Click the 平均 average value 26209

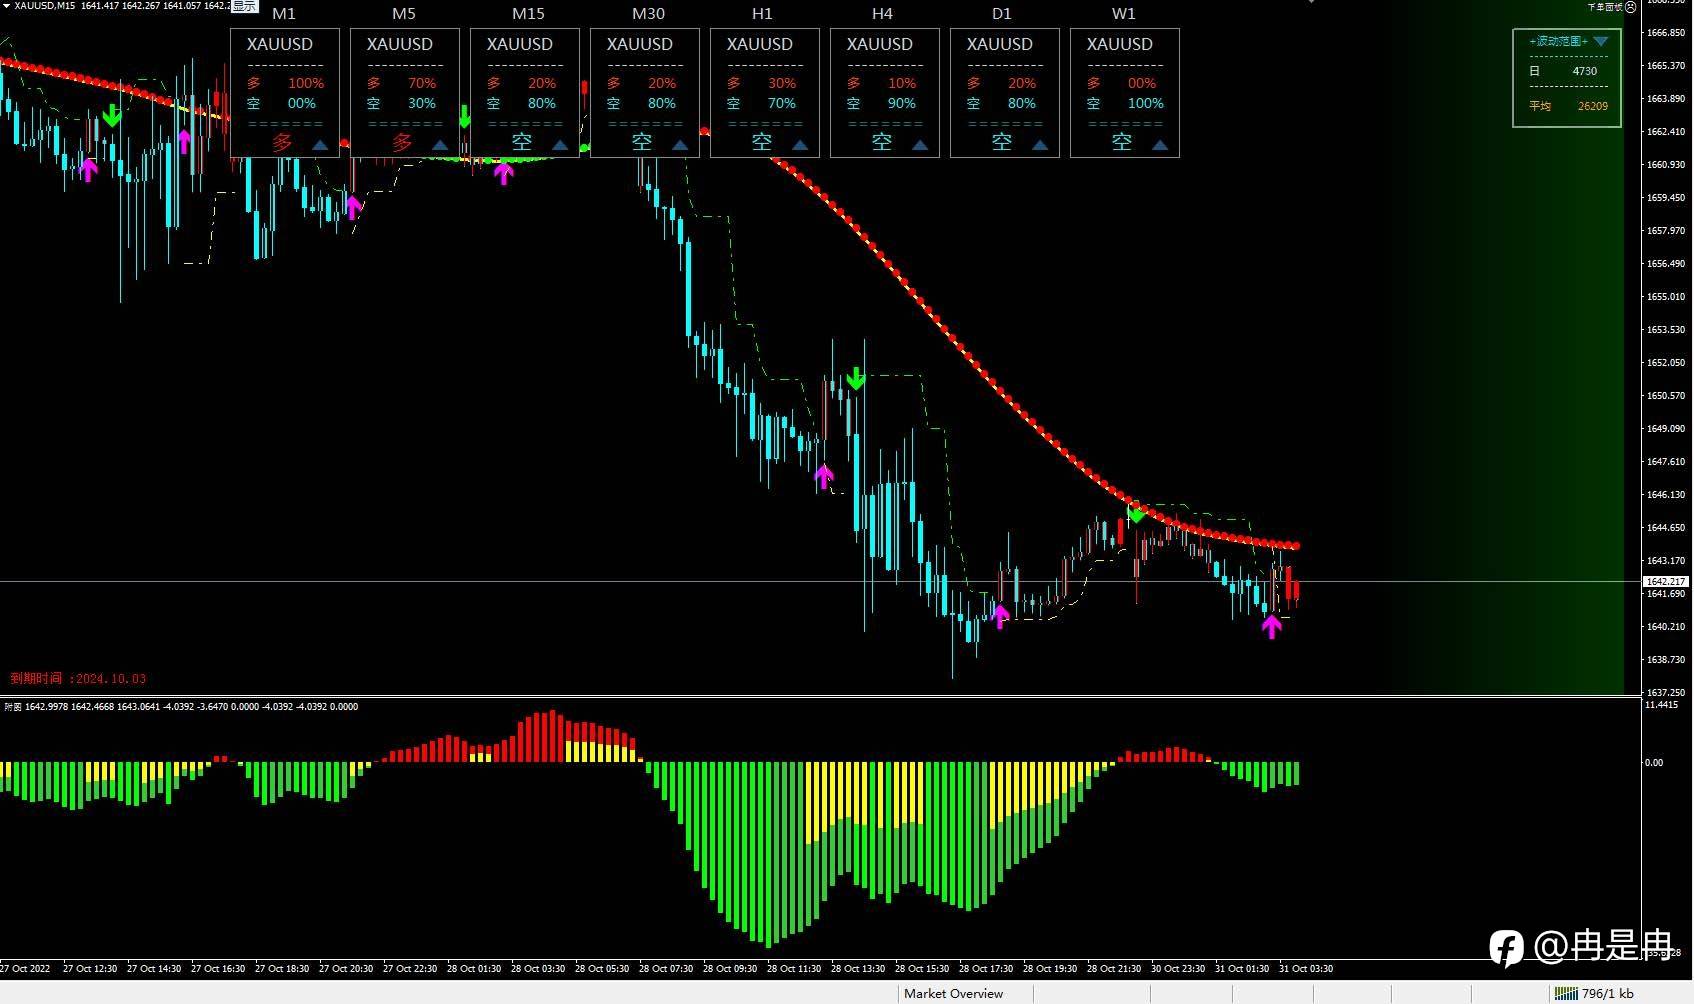1593,106
